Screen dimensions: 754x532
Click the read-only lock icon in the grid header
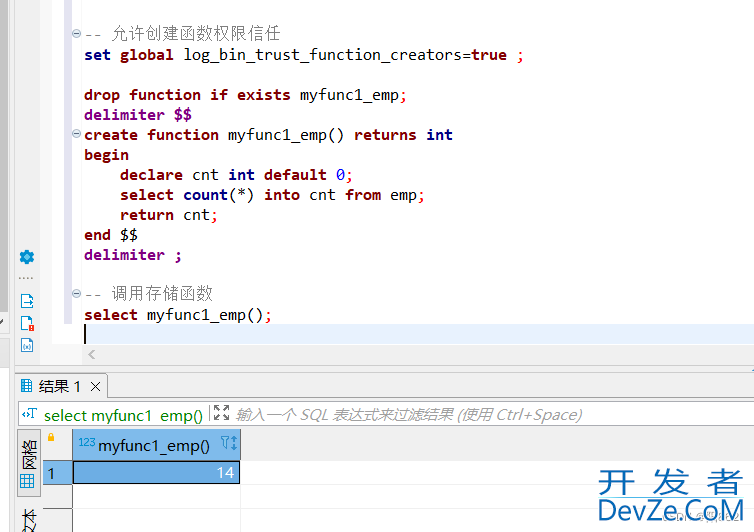[x=51, y=437]
